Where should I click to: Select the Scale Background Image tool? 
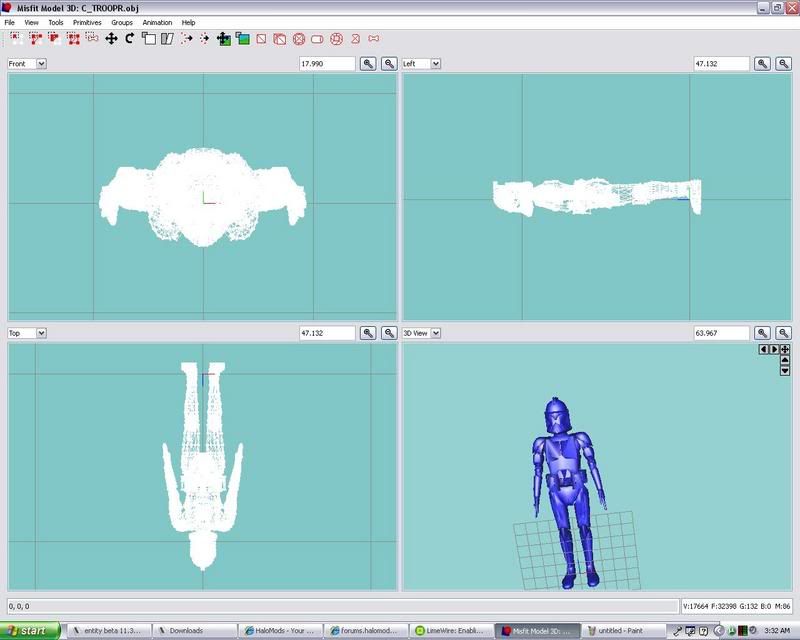pos(242,38)
